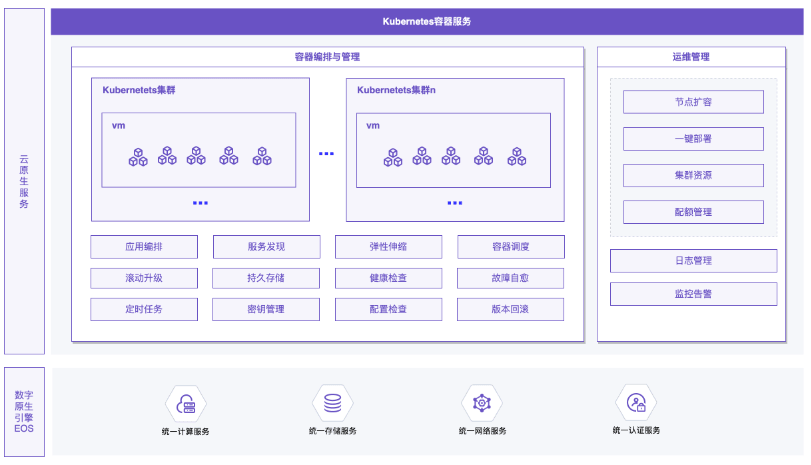This screenshot has width=811, height=465.
Task: Click the 统一存储服务 database stack icon
Action: point(333,403)
